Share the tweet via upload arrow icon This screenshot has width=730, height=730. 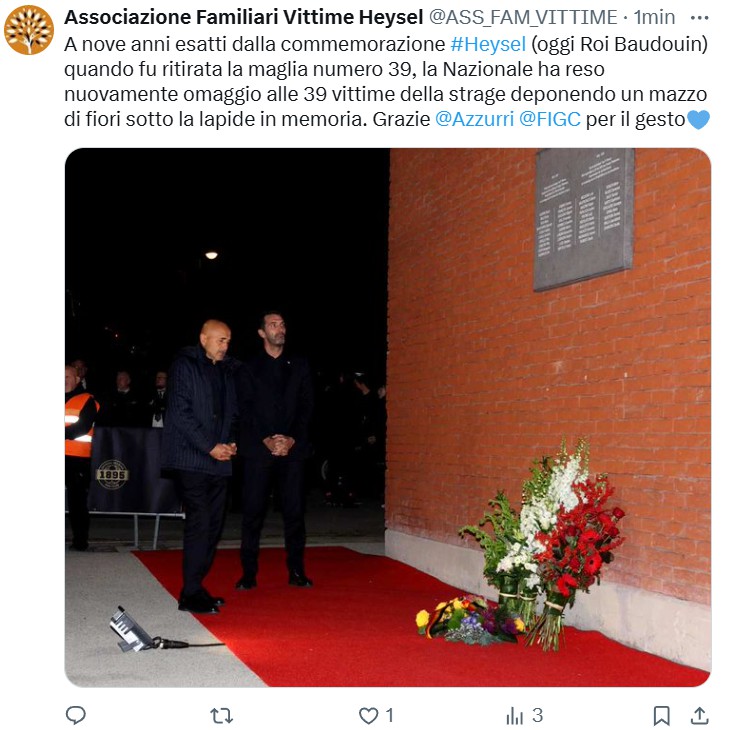click(x=699, y=715)
